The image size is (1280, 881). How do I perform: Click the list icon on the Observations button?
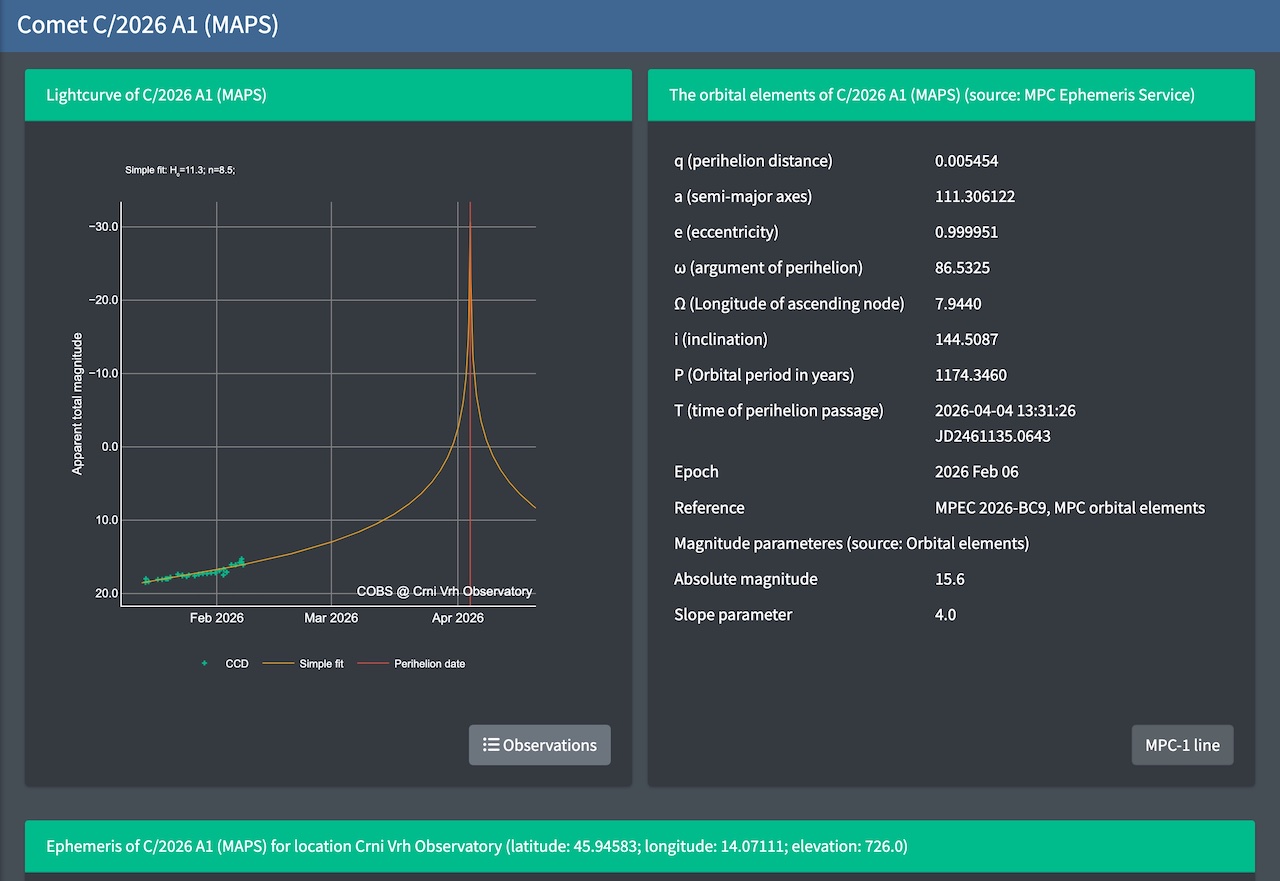(490, 745)
